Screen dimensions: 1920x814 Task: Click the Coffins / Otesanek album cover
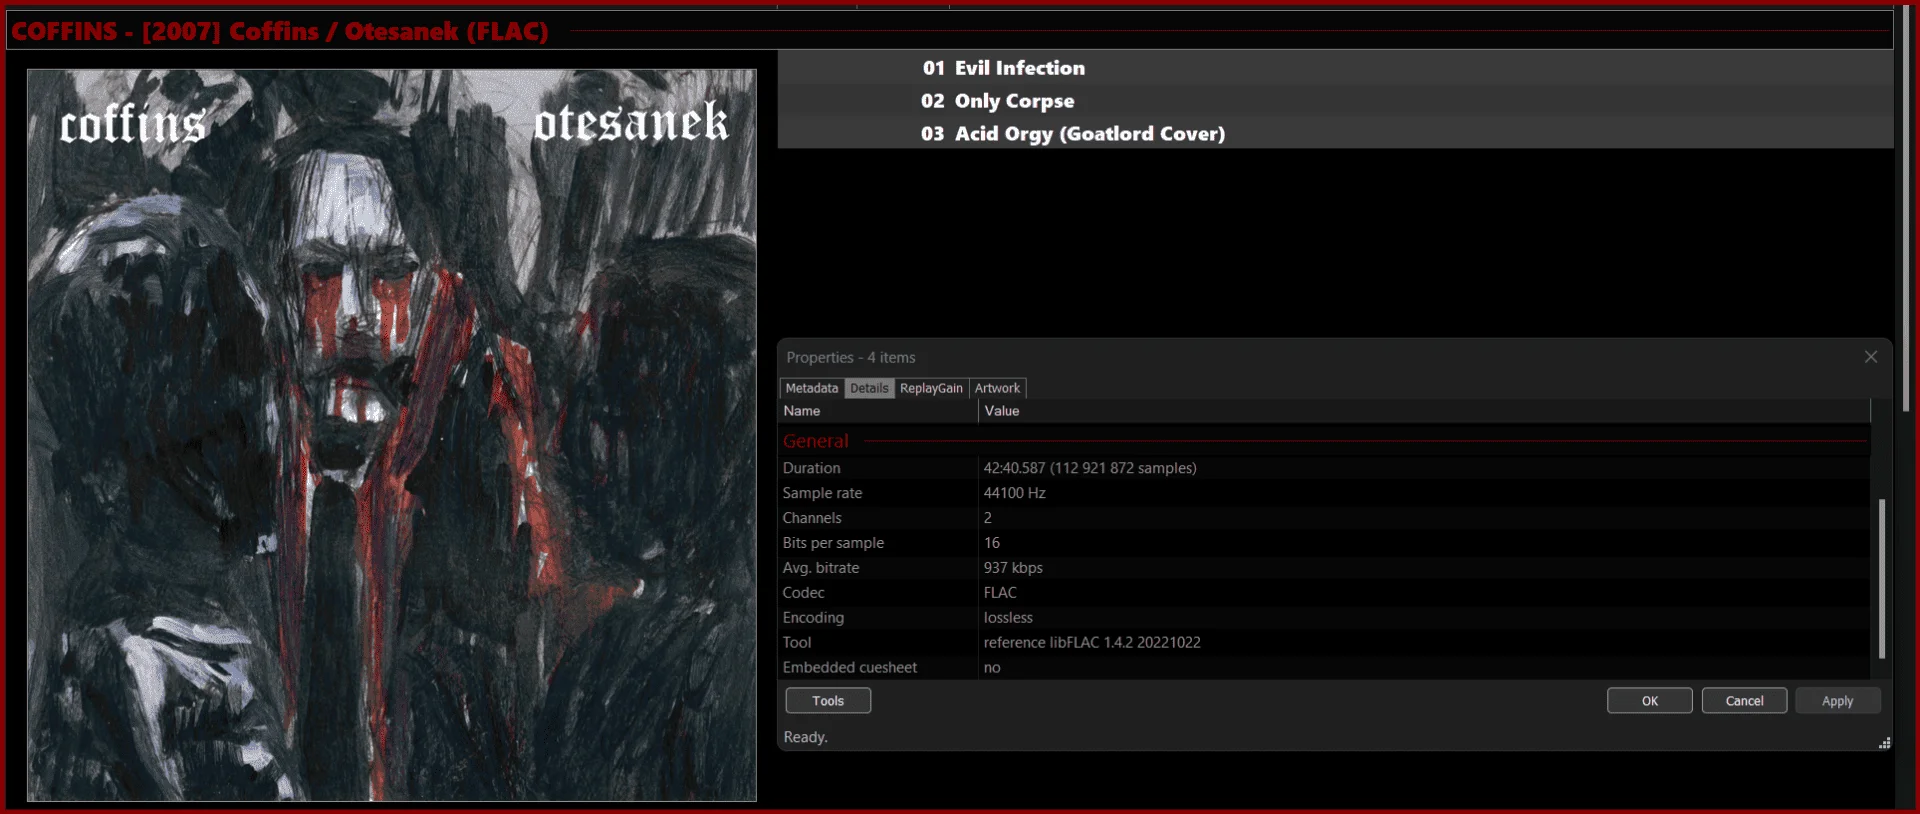click(392, 435)
